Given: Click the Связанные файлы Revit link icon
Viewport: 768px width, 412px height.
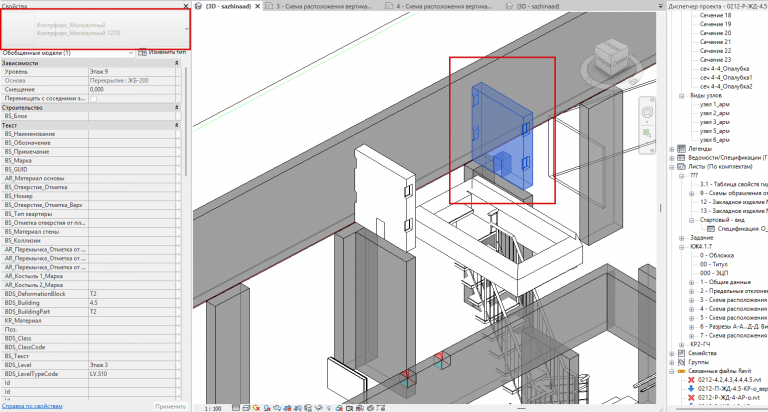Looking at the screenshot, I should (x=681, y=371).
